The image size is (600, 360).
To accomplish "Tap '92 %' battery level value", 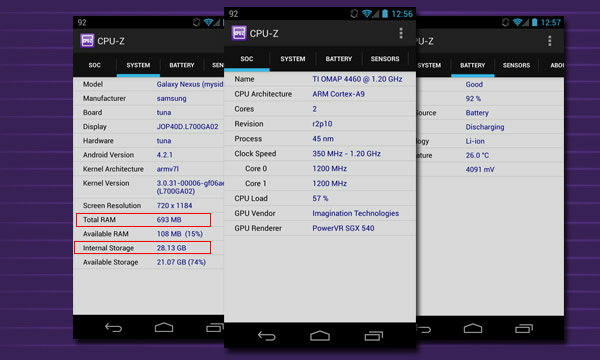I will coord(473,99).
